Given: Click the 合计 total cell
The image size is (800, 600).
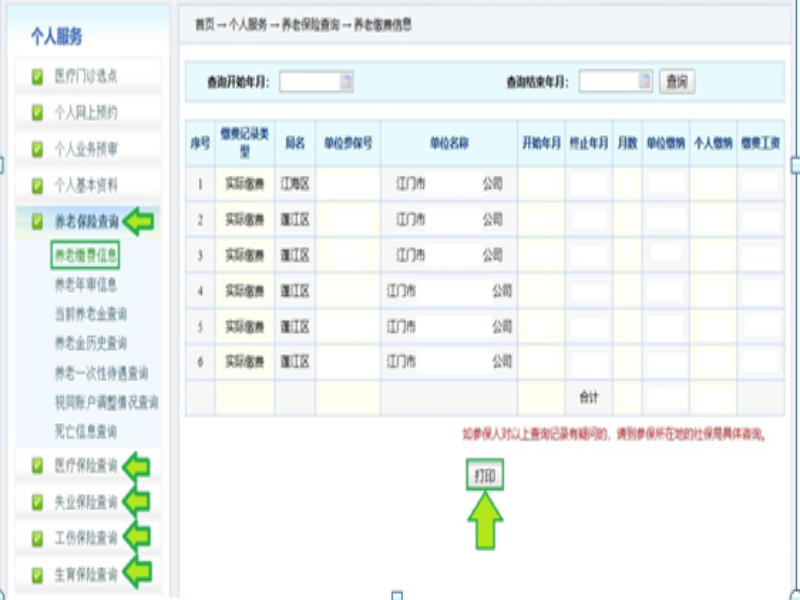Looking at the screenshot, I should pyautogui.click(x=589, y=397).
